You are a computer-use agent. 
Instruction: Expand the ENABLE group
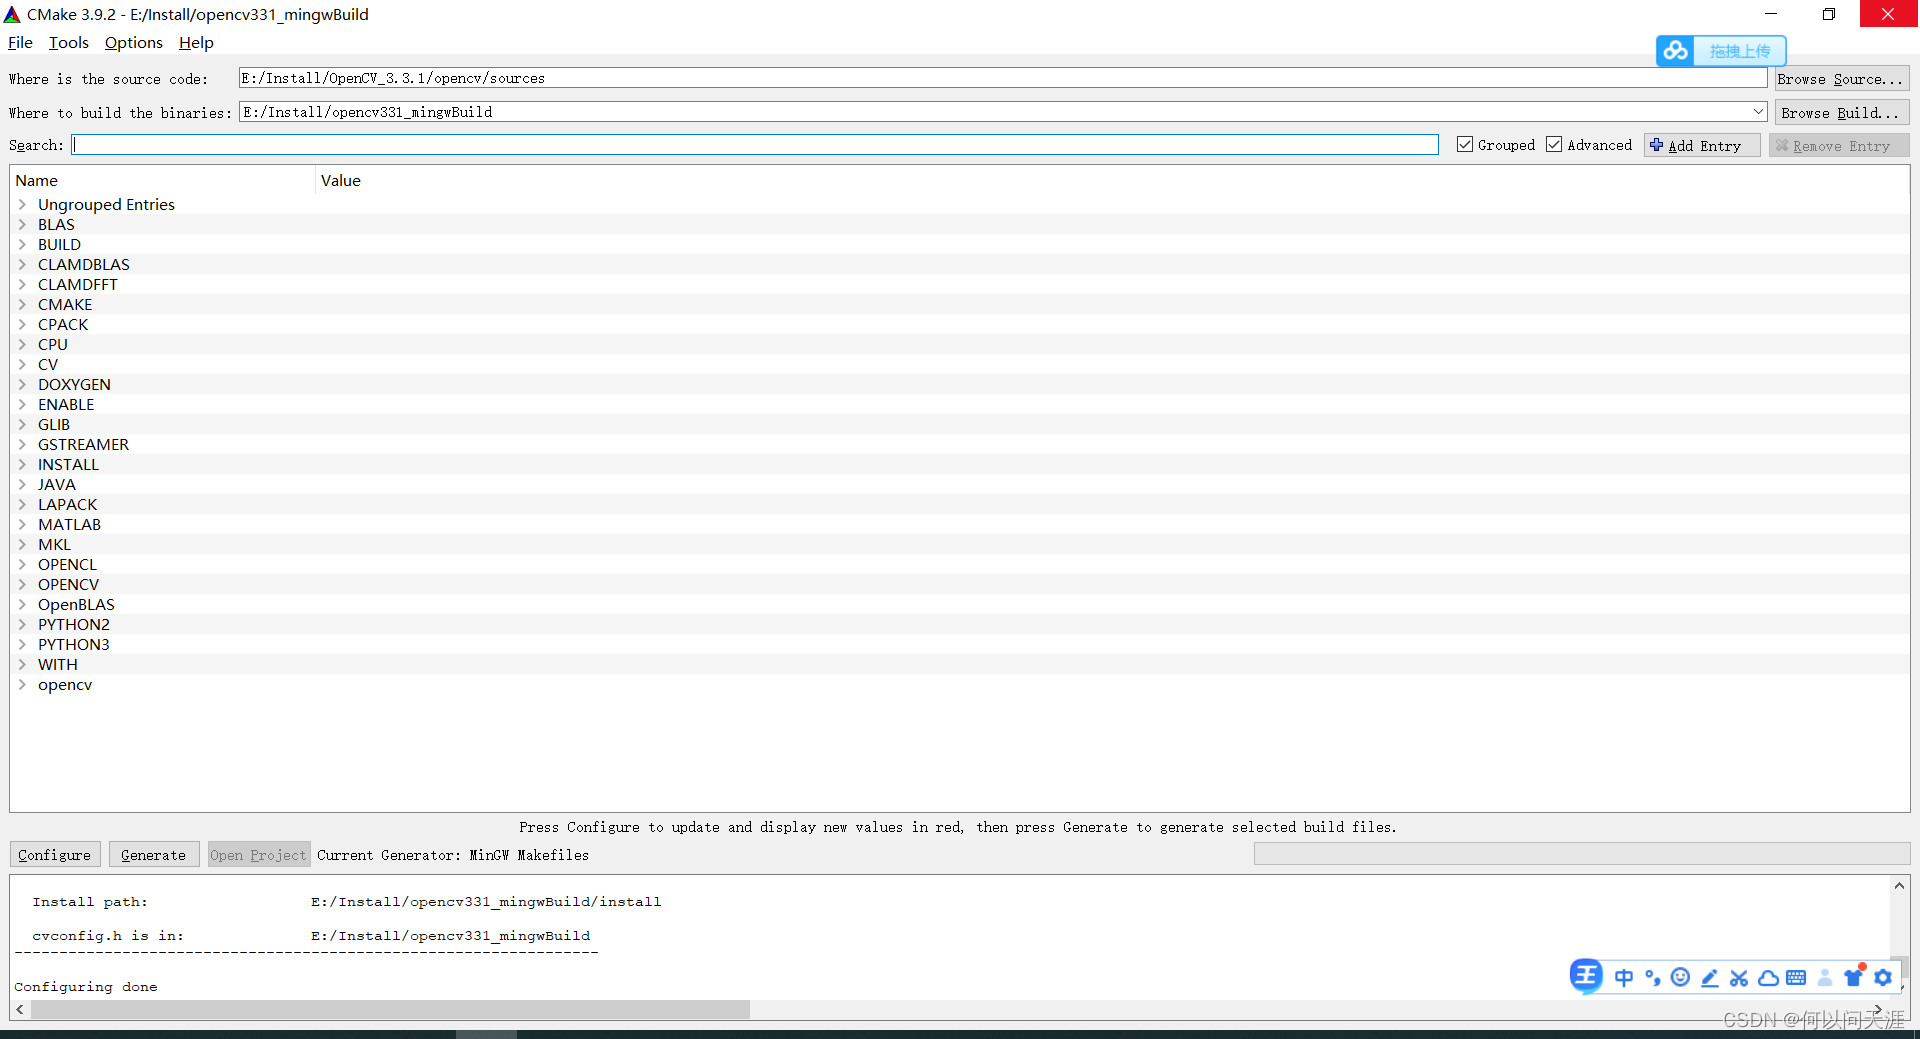(x=22, y=404)
